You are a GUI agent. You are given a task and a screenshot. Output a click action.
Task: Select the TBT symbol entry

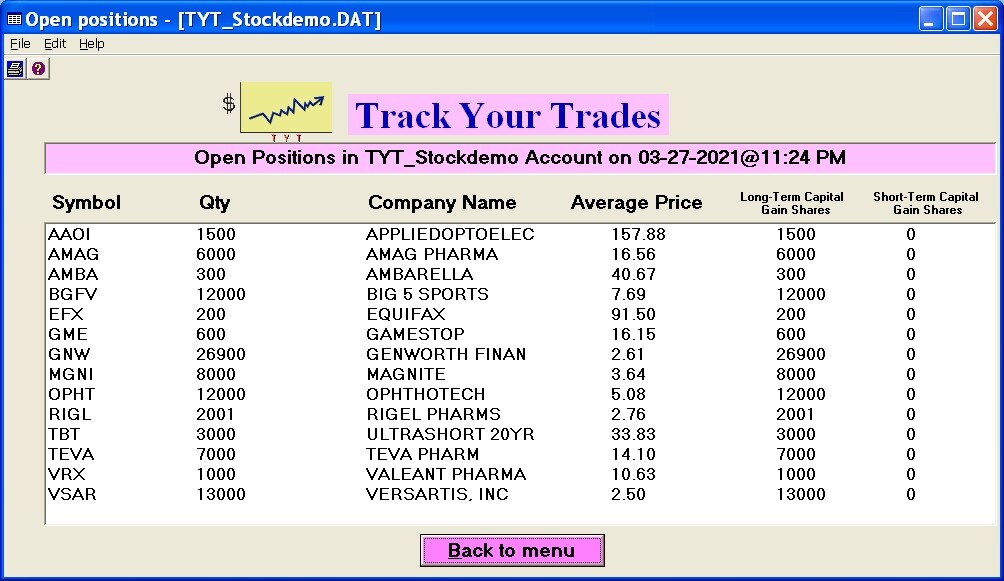click(64, 434)
